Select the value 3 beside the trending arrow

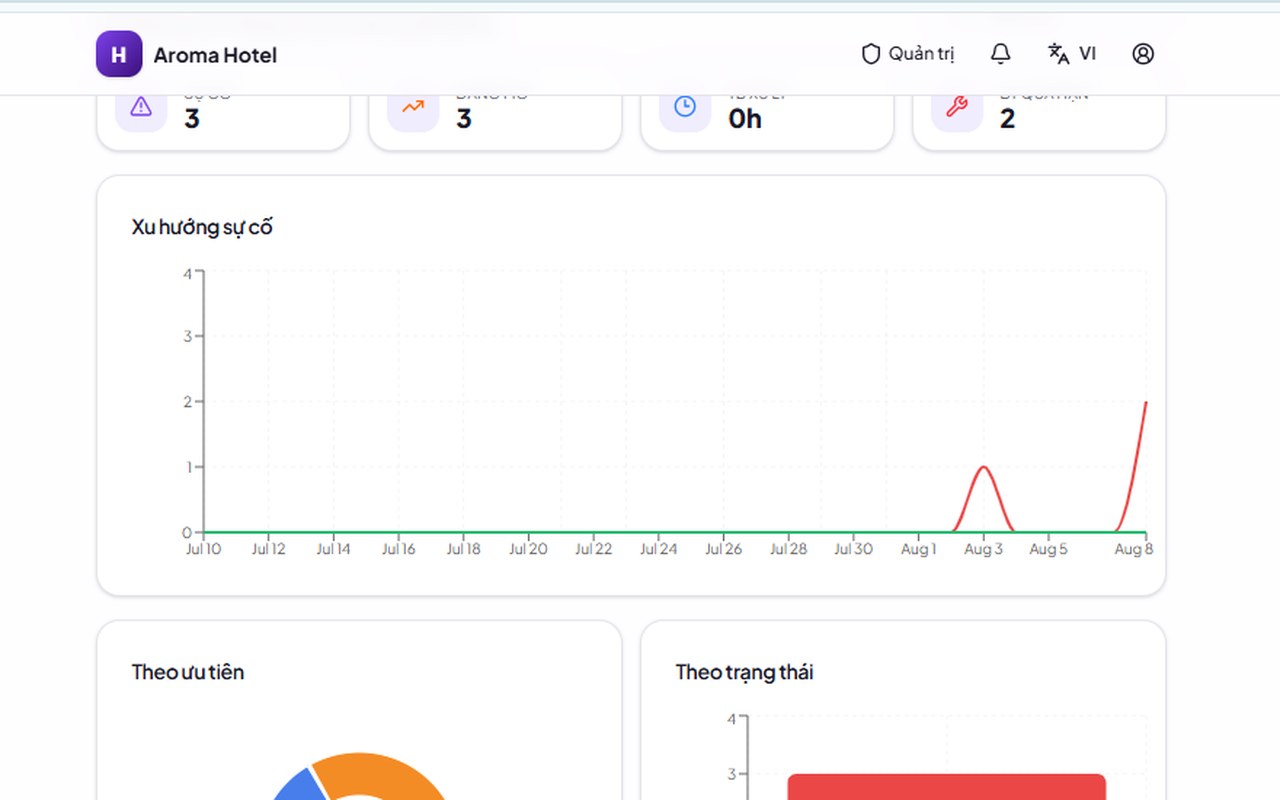(x=464, y=119)
